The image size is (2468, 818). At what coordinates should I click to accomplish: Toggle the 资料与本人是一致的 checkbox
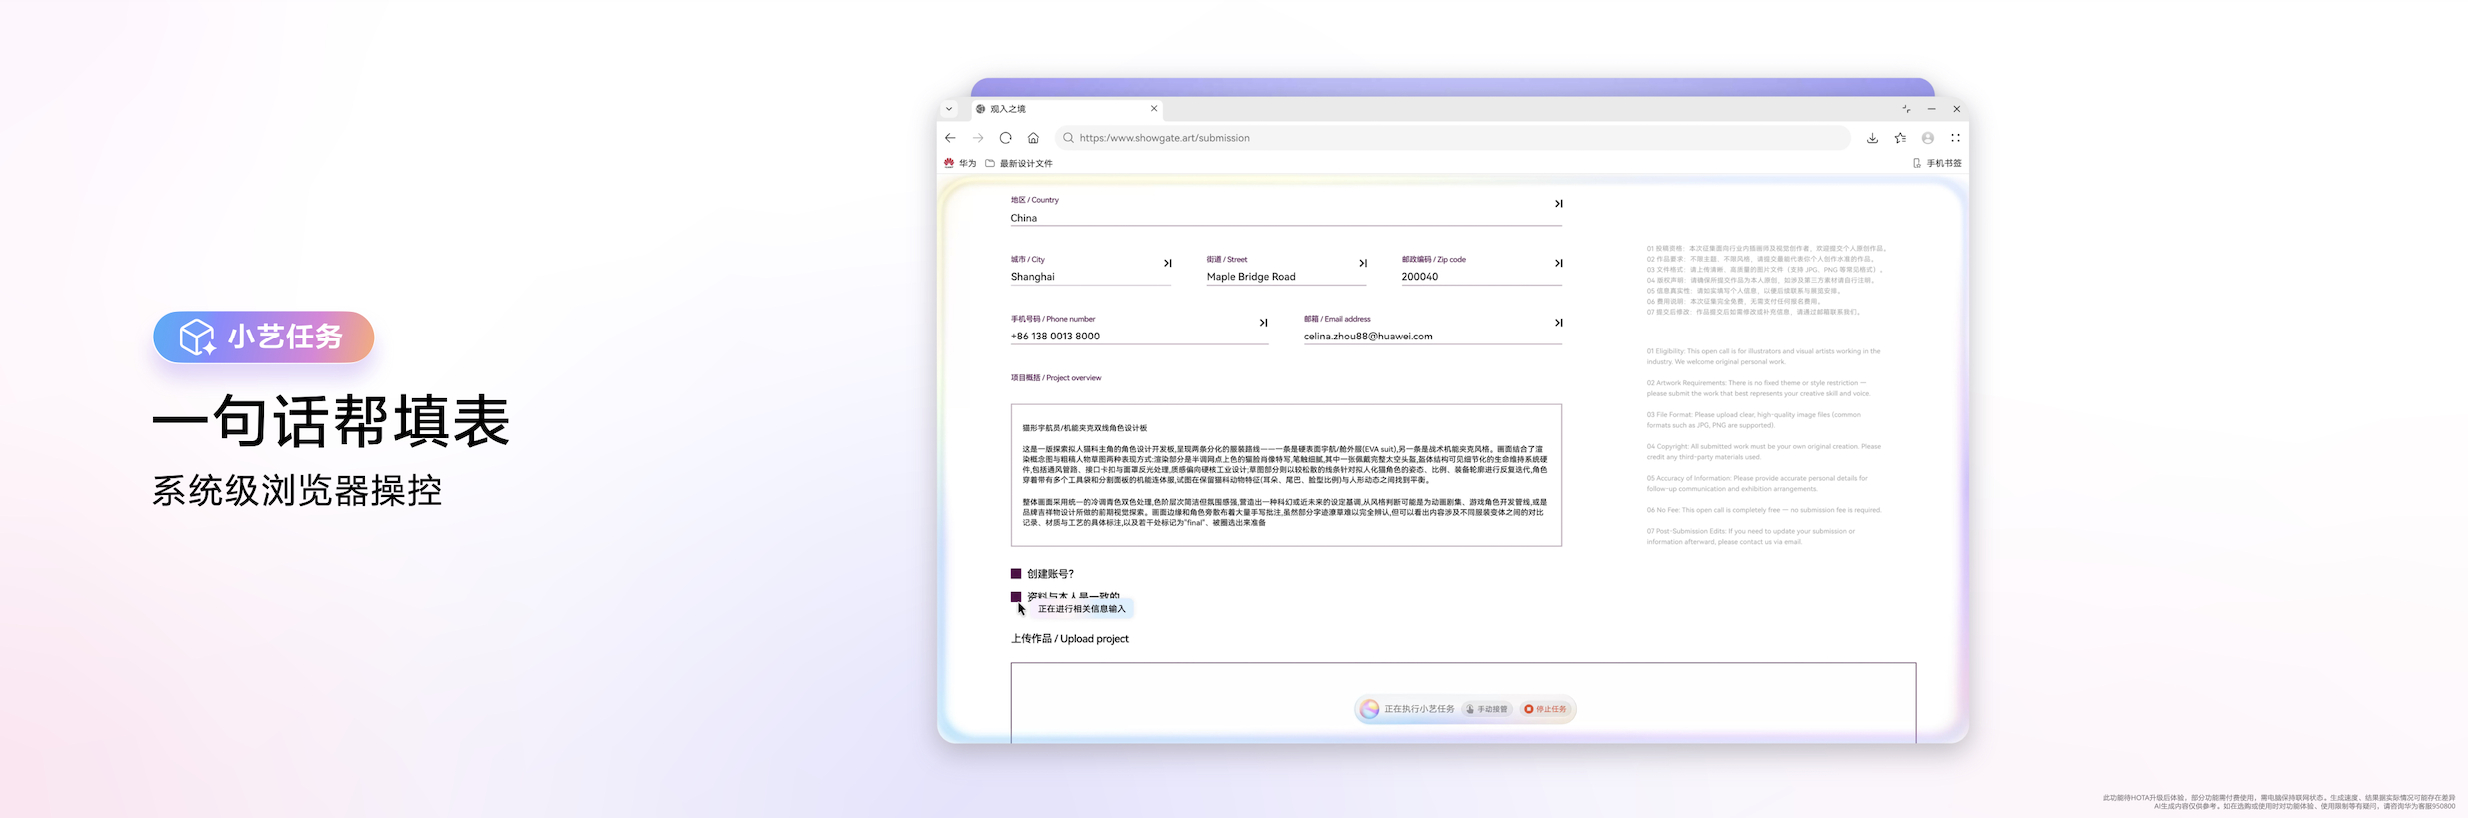click(1016, 596)
